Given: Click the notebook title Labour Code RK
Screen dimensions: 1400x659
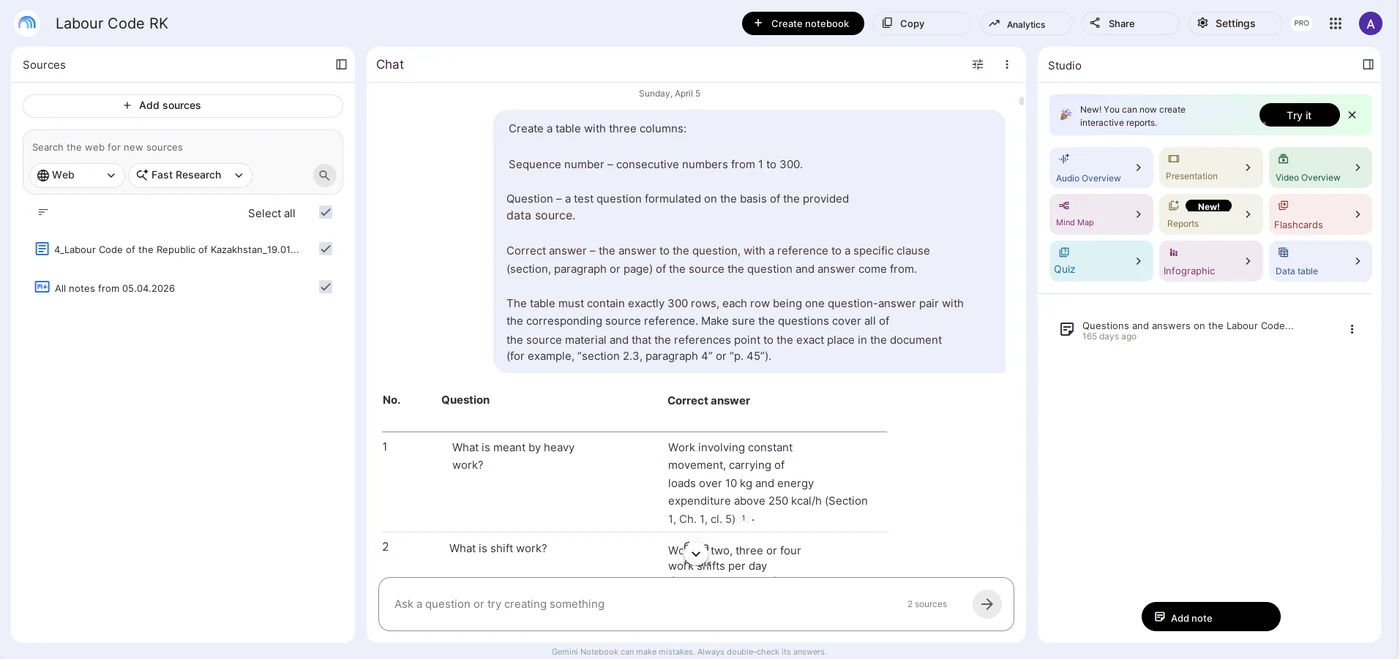Looking at the screenshot, I should [x=112, y=23].
